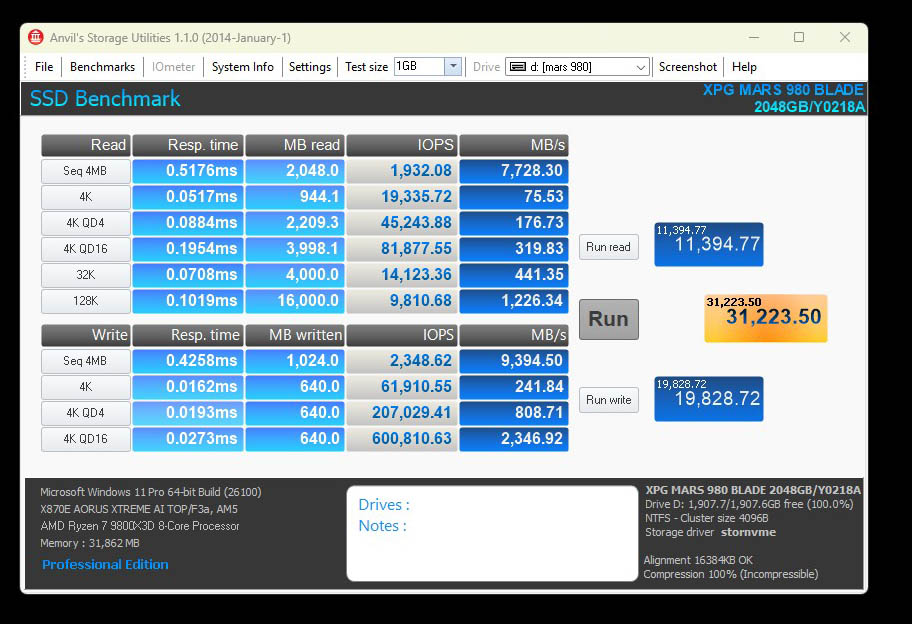Image resolution: width=912 pixels, height=624 pixels.
Task: Select the 128K read test button
Action: [x=86, y=301]
